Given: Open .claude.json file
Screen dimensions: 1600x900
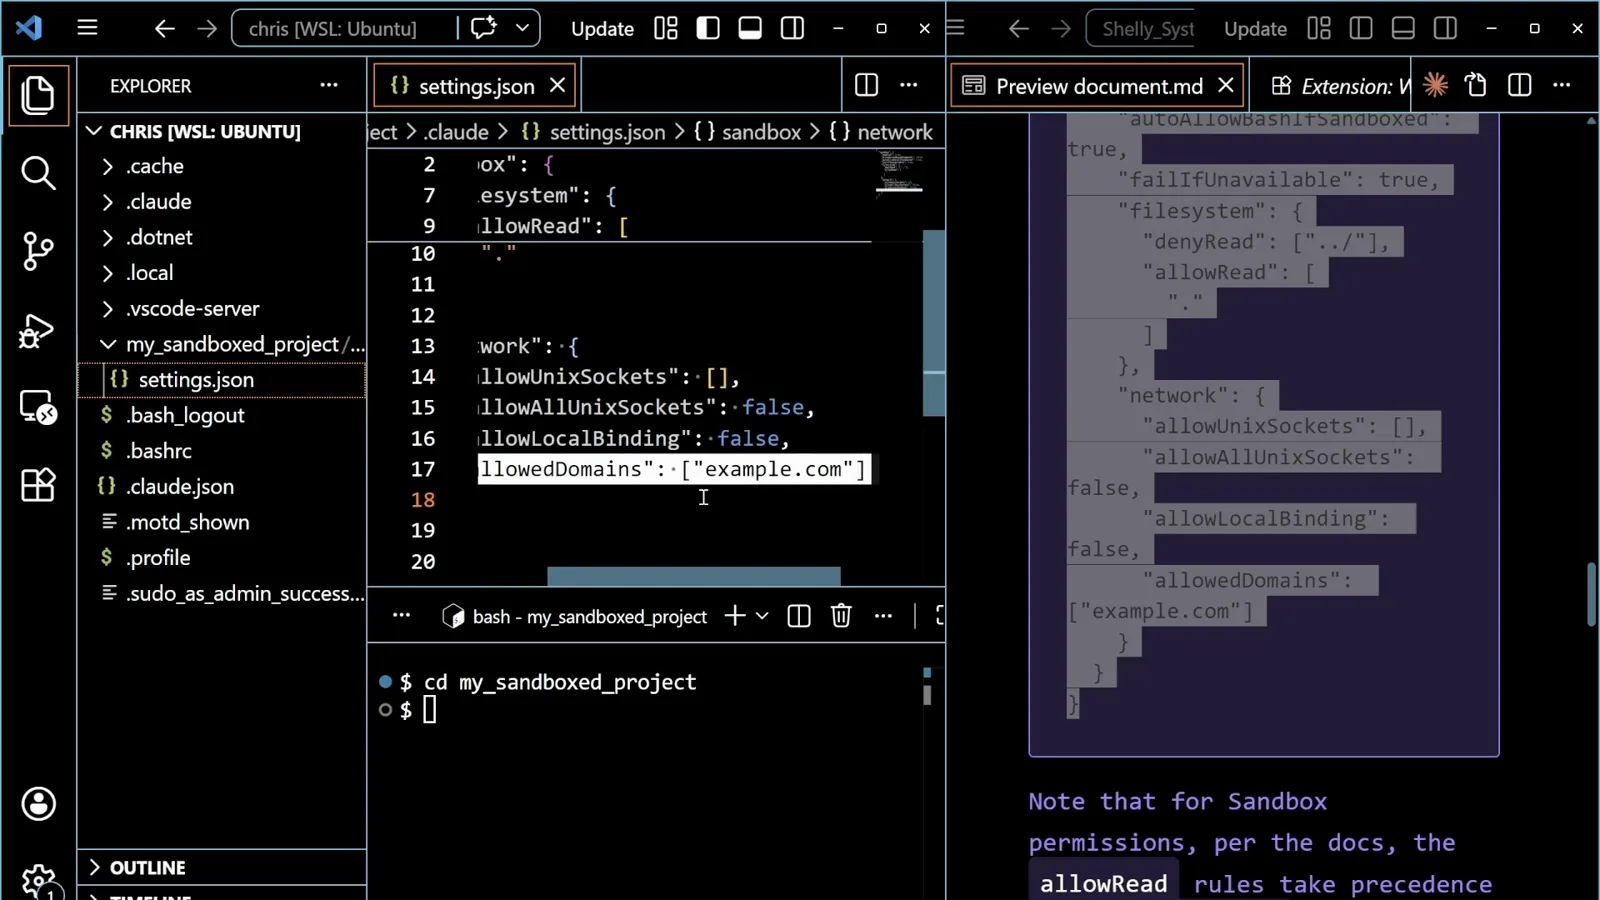Looking at the screenshot, I should pos(222,487).
